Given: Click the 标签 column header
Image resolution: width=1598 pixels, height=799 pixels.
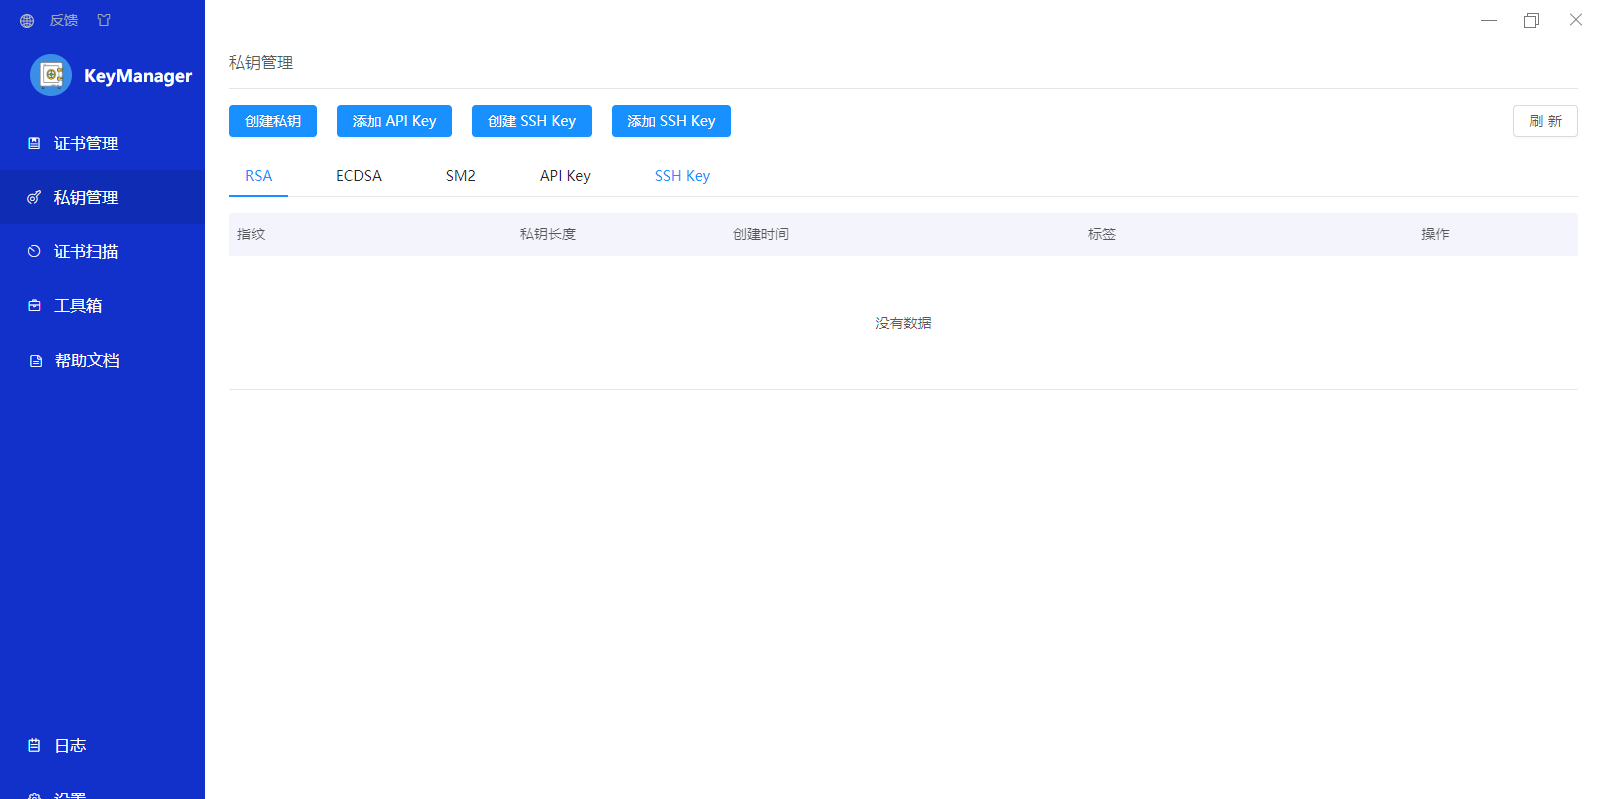Looking at the screenshot, I should coord(1102,234).
